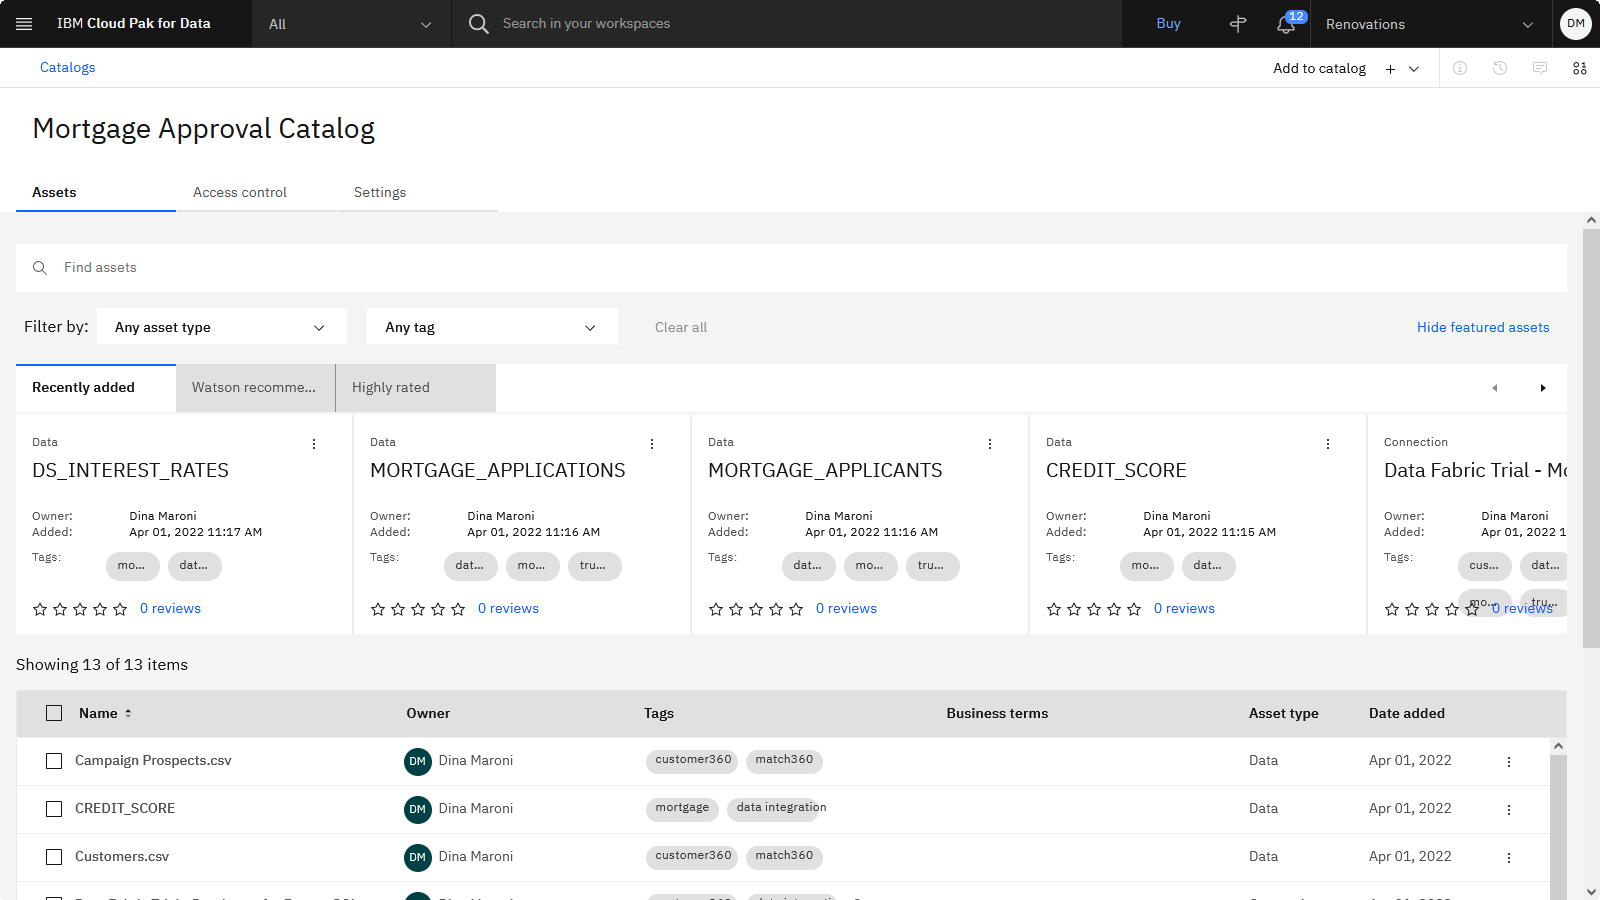Open the catalog data flow icon
1600x900 pixels.
[x=1580, y=68]
